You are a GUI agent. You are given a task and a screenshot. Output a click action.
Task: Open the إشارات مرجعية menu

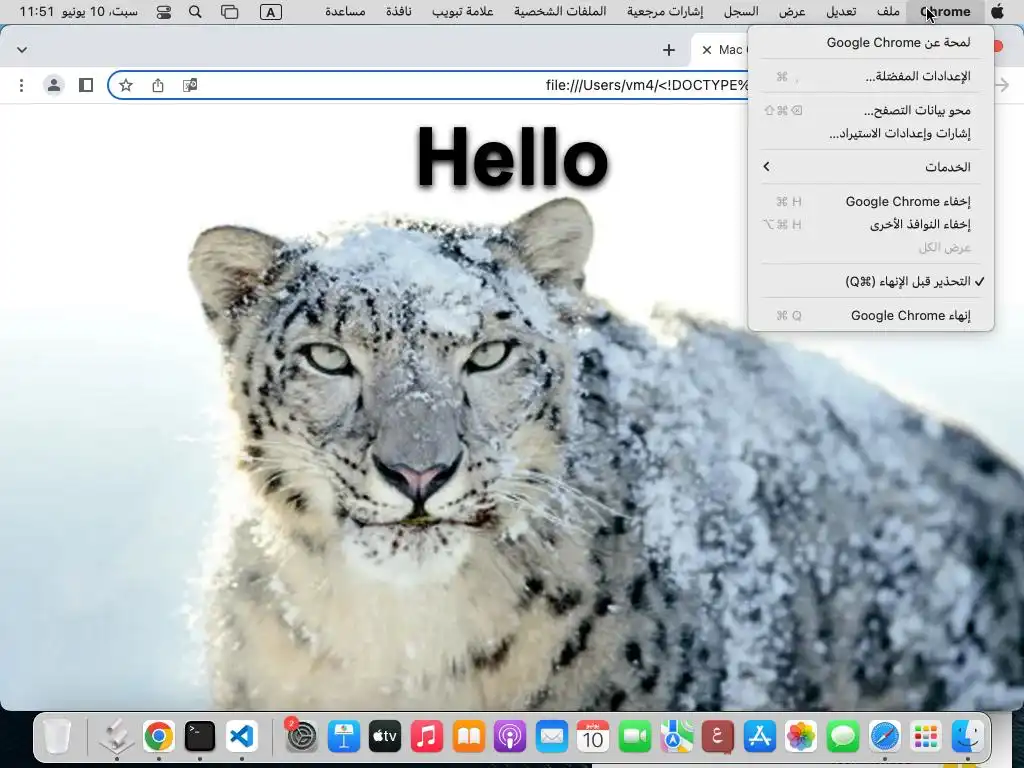665,12
